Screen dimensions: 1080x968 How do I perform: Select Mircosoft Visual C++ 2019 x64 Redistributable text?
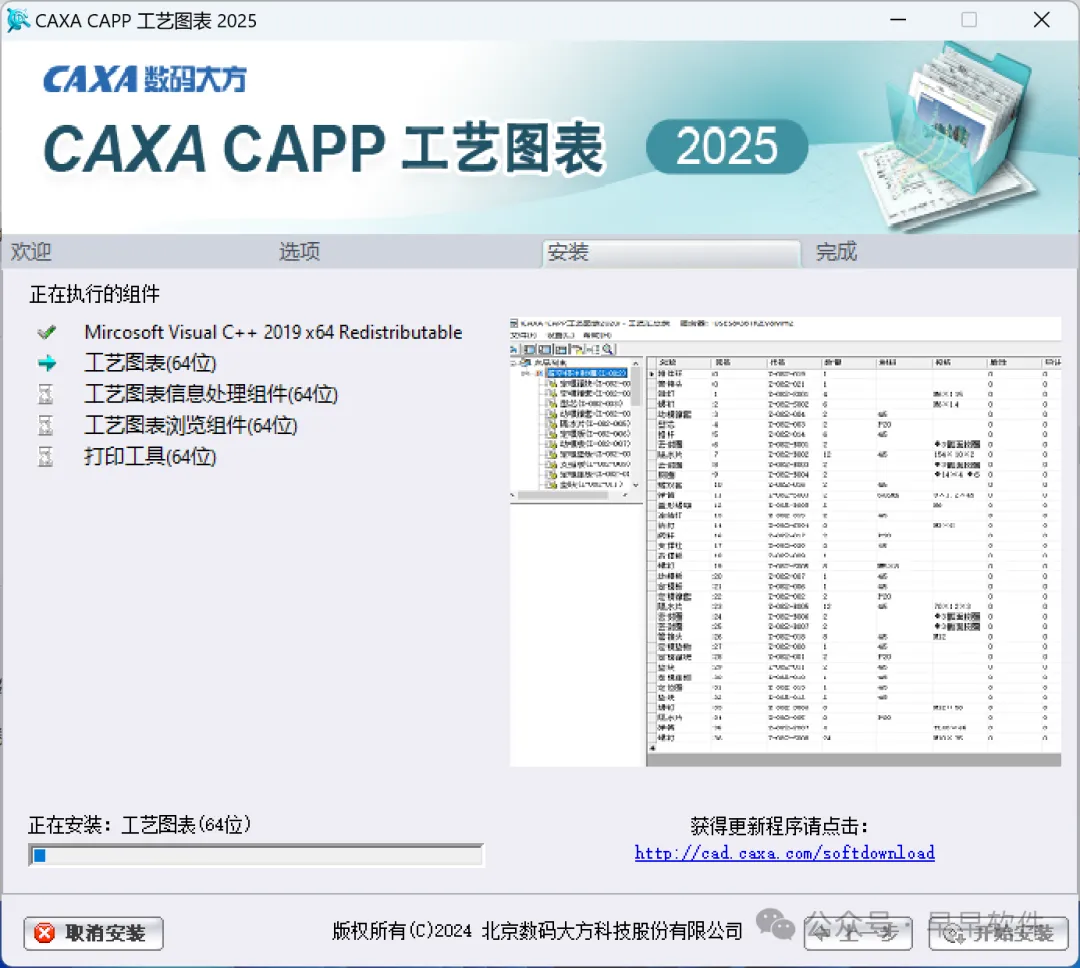273,332
